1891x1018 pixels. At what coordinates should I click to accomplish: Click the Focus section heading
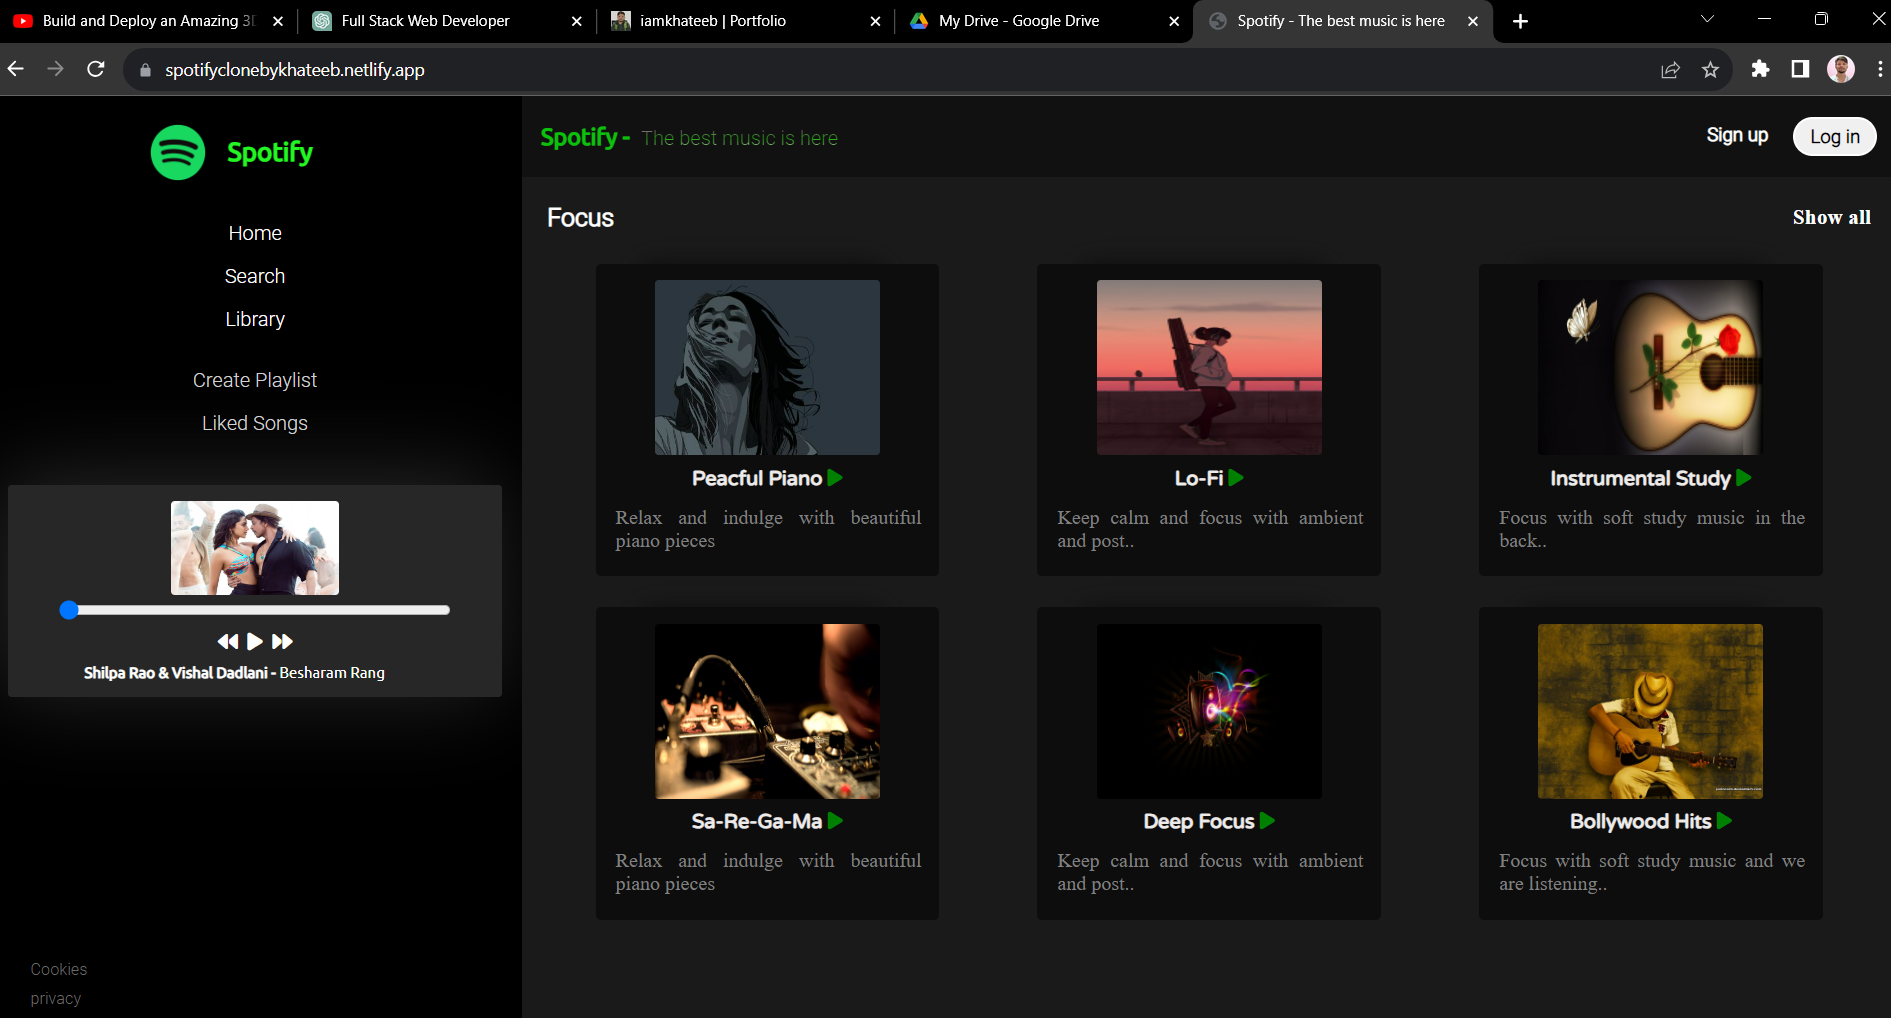tap(580, 217)
